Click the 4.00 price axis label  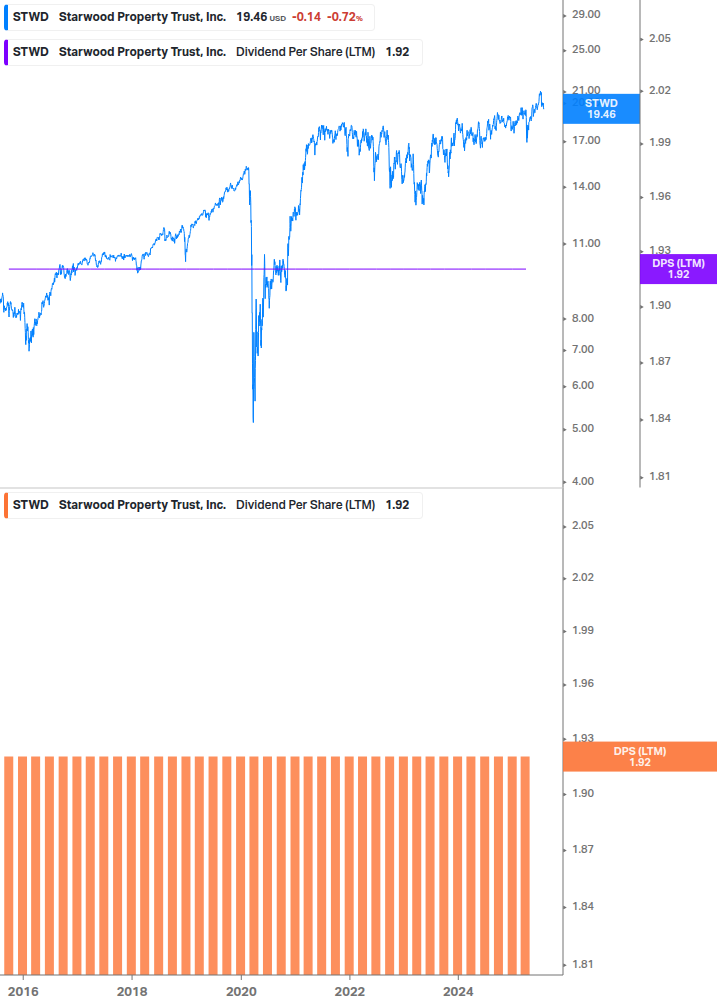click(x=582, y=481)
